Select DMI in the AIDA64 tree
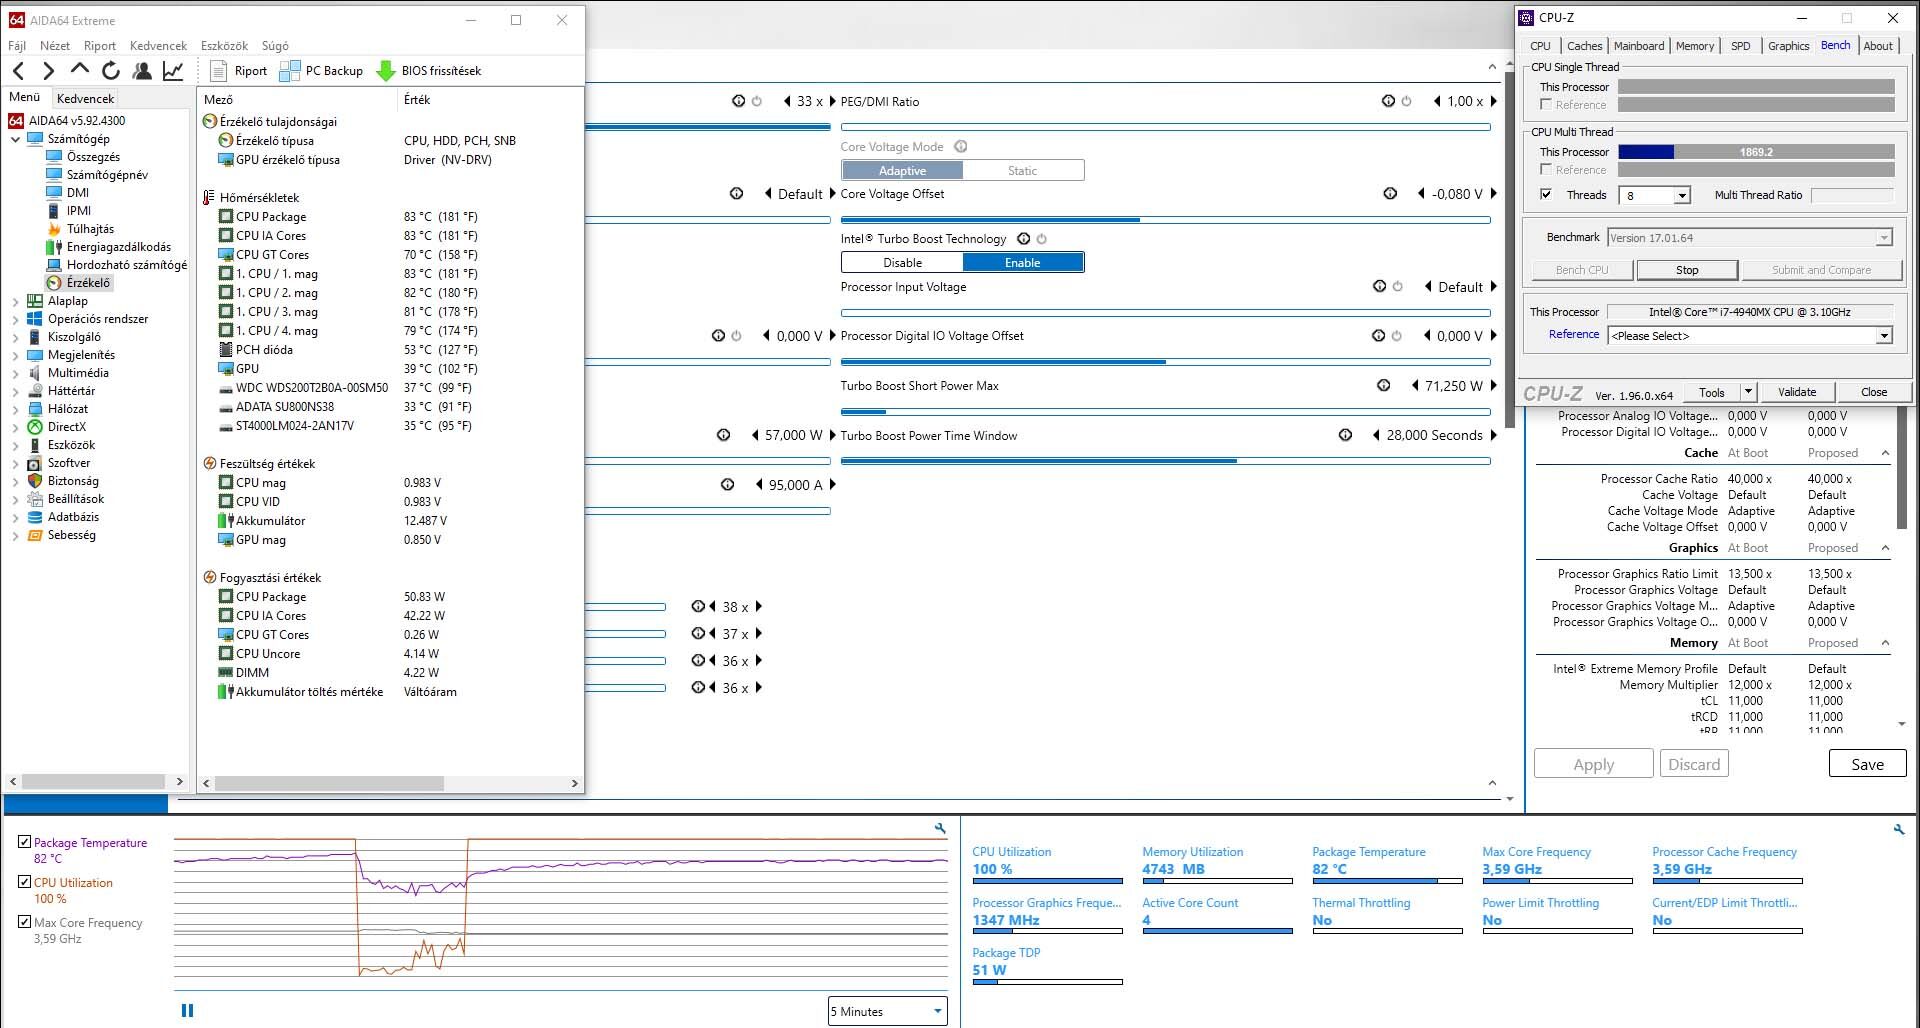This screenshot has width=1920, height=1028. click(x=77, y=193)
